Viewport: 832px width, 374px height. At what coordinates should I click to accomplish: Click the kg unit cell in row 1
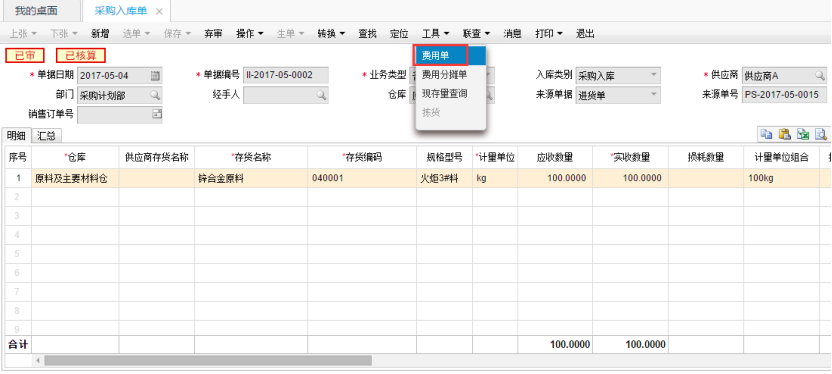coord(495,178)
